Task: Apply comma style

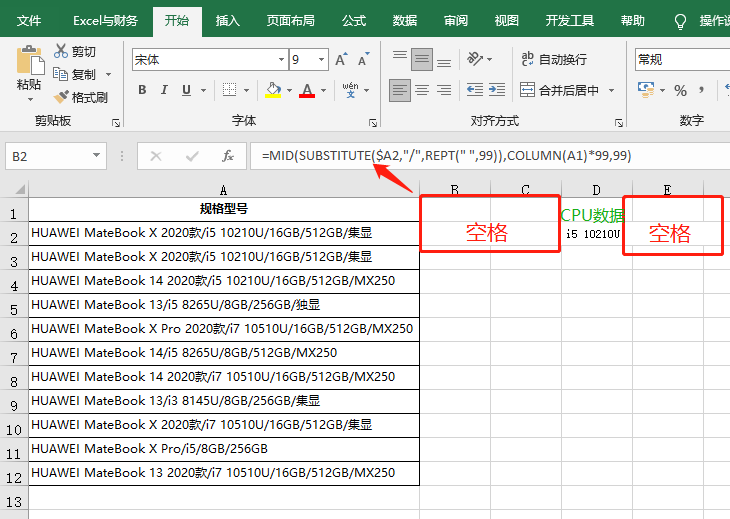Action: point(702,90)
